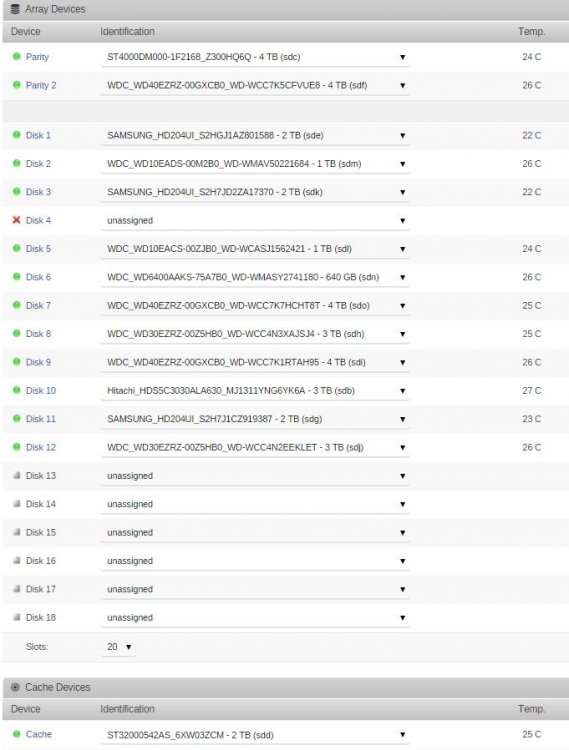This screenshot has height=750, width=569.
Task: Click the green status ball next to Disk 8
Action: pos(17,333)
